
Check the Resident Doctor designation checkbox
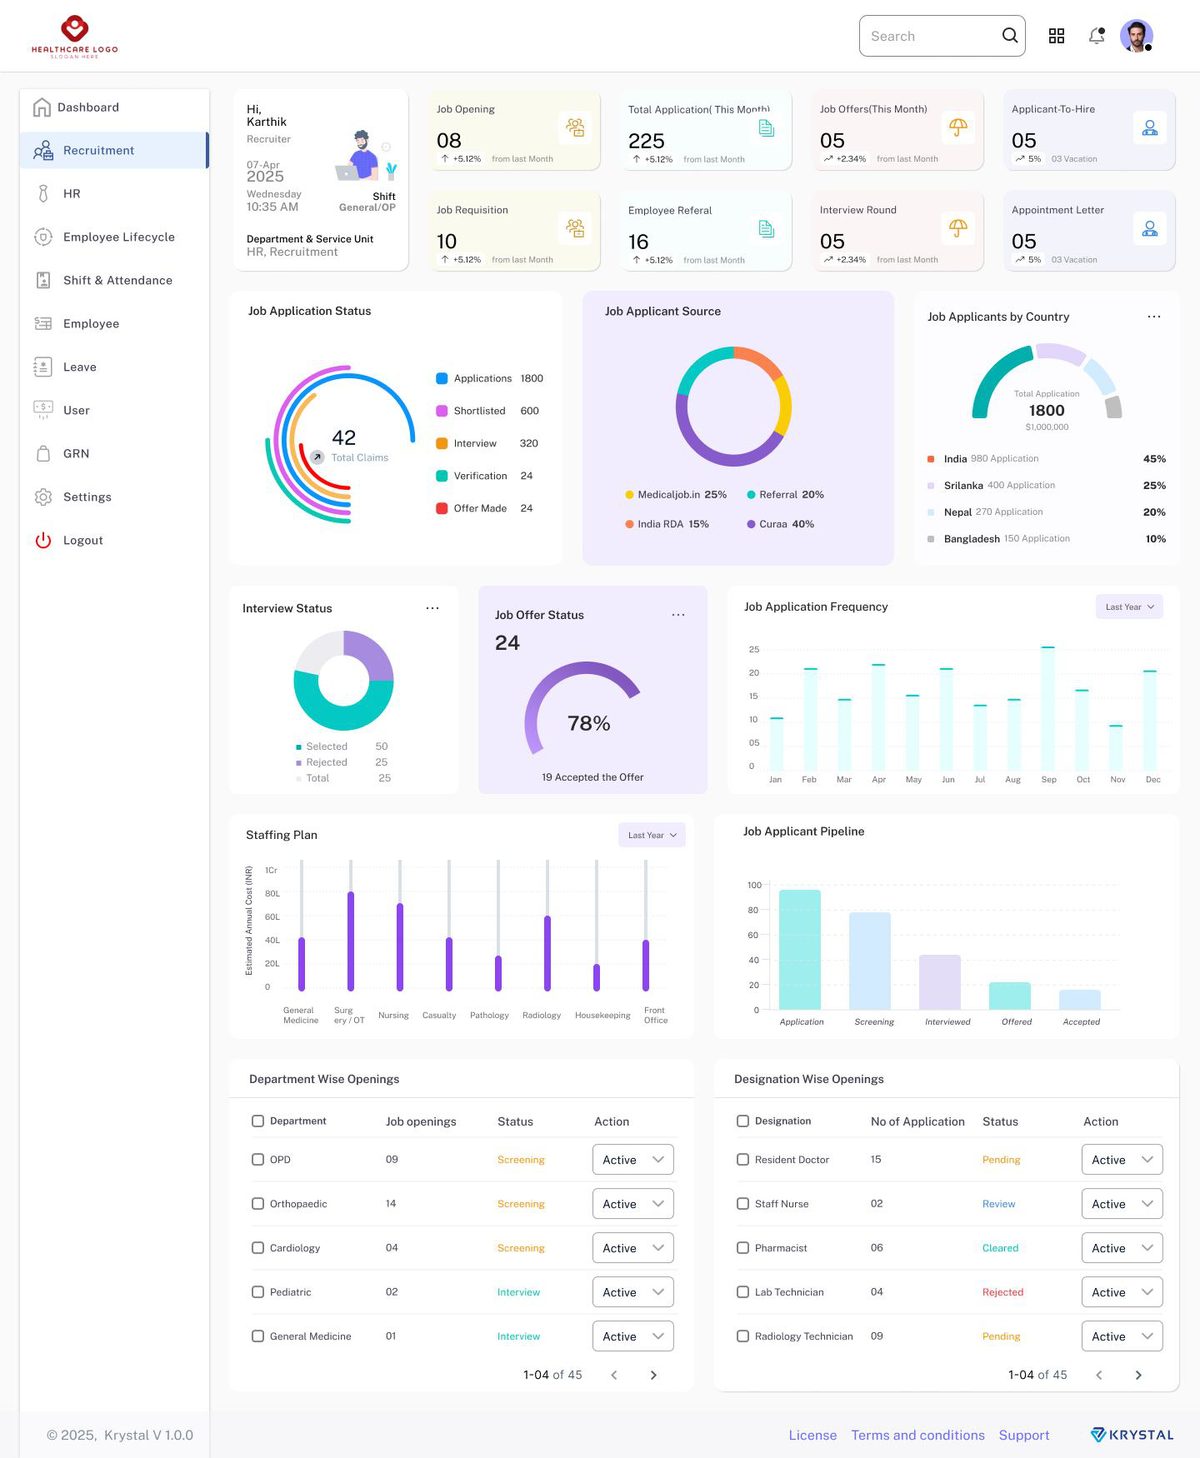click(x=743, y=1160)
